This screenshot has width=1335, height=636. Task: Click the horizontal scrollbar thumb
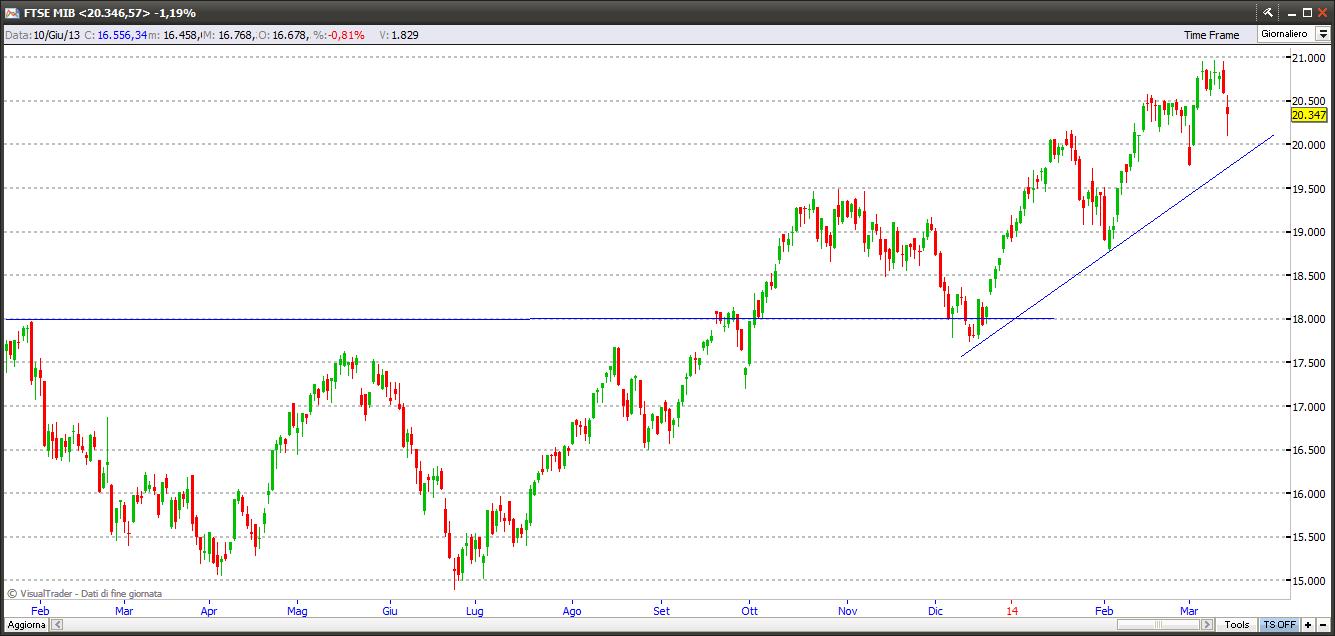1158,625
